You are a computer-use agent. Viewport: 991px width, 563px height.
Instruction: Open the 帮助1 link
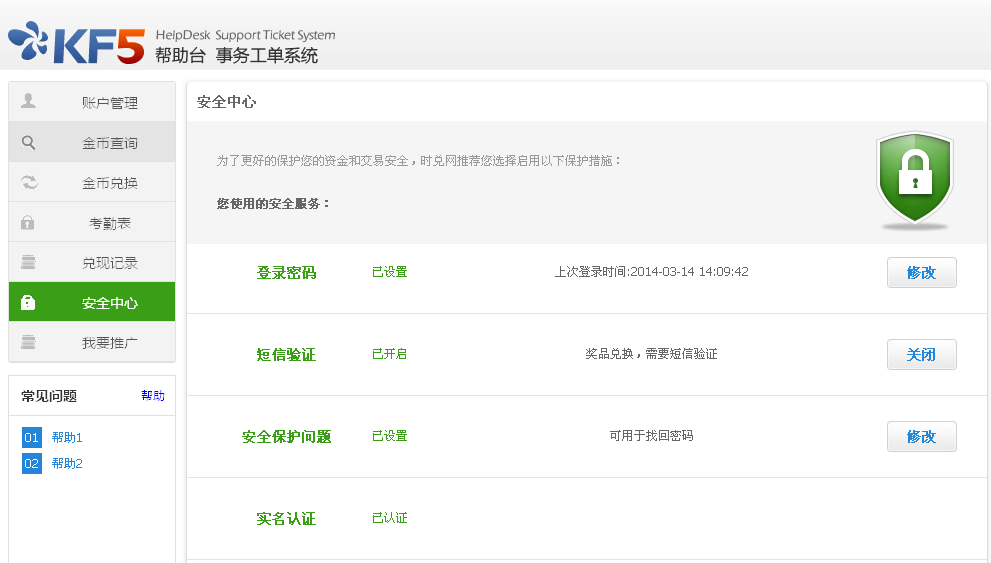click(67, 437)
